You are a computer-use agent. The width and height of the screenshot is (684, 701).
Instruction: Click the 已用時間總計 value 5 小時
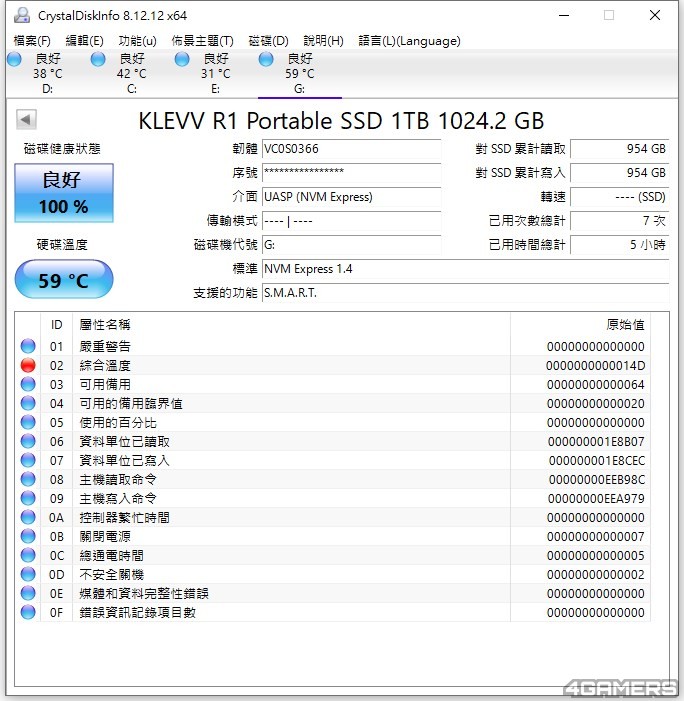pyautogui.click(x=620, y=245)
